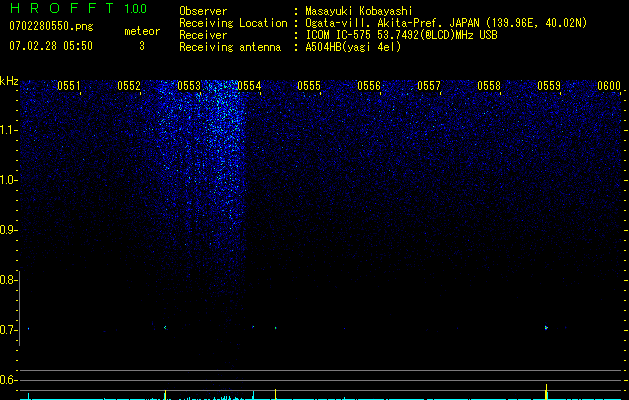Click the HROFFT title text
The image size is (629, 400).
(x=62, y=8)
